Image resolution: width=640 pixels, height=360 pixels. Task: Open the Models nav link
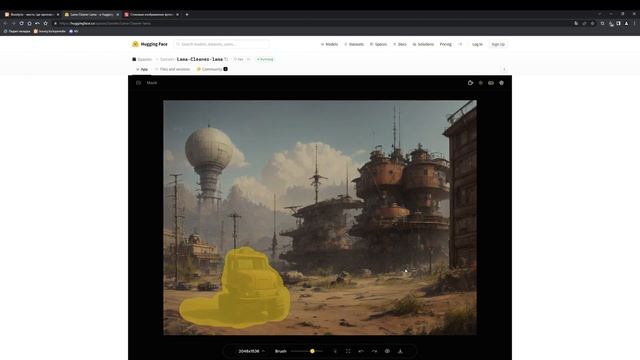pos(329,44)
